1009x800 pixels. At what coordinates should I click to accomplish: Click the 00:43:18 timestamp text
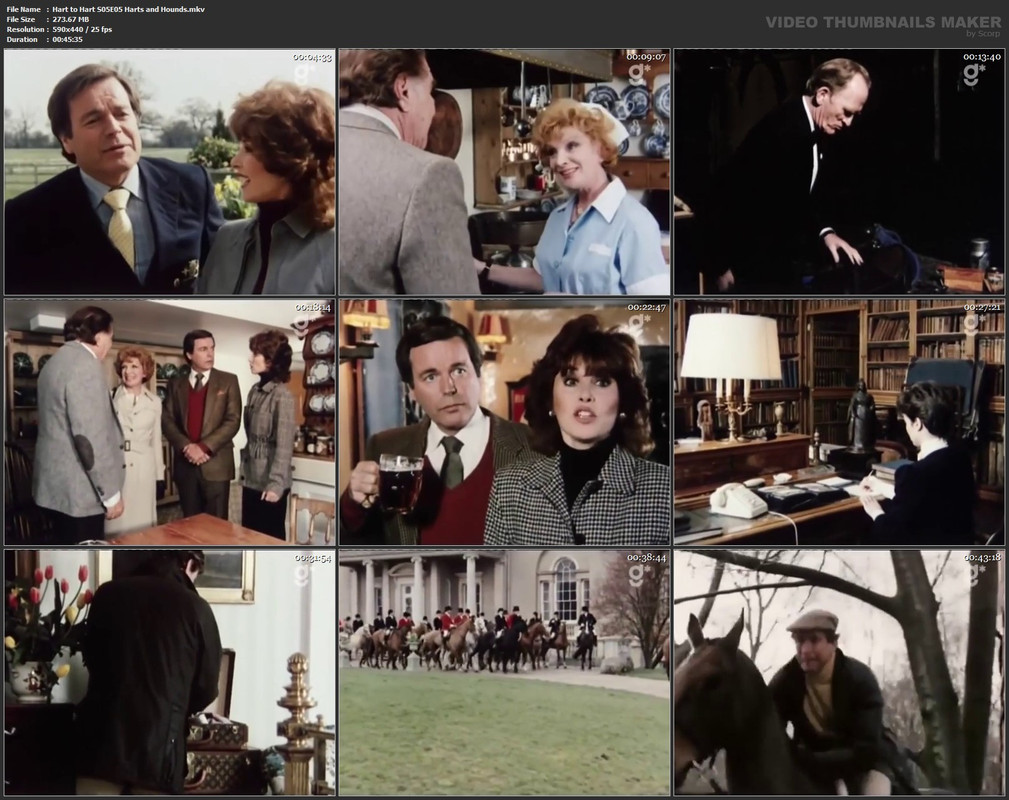point(981,558)
